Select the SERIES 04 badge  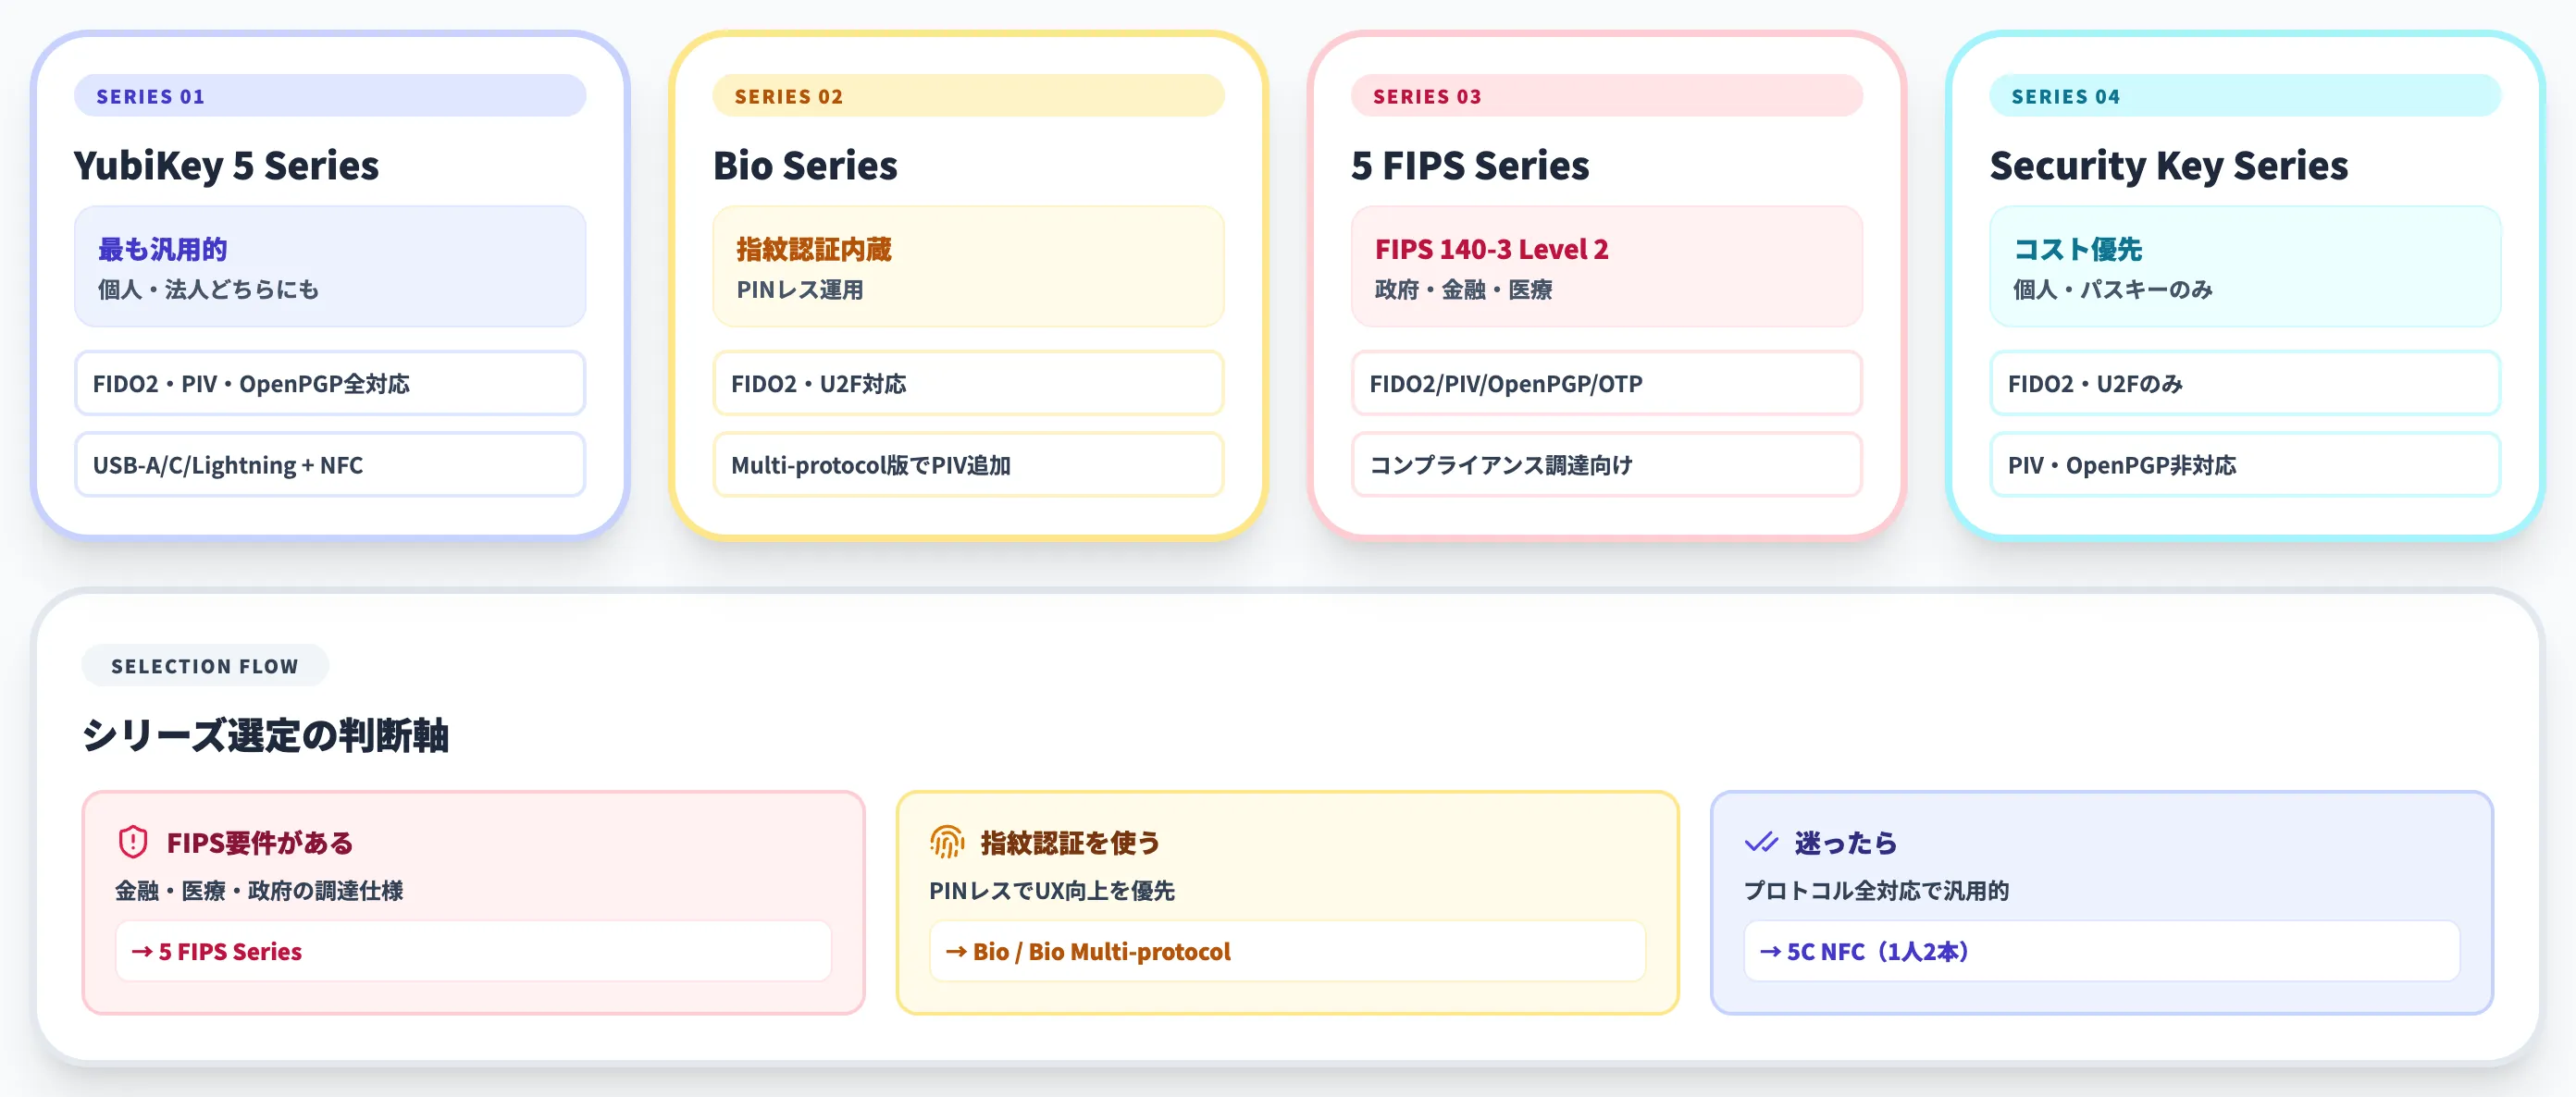click(2245, 96)
